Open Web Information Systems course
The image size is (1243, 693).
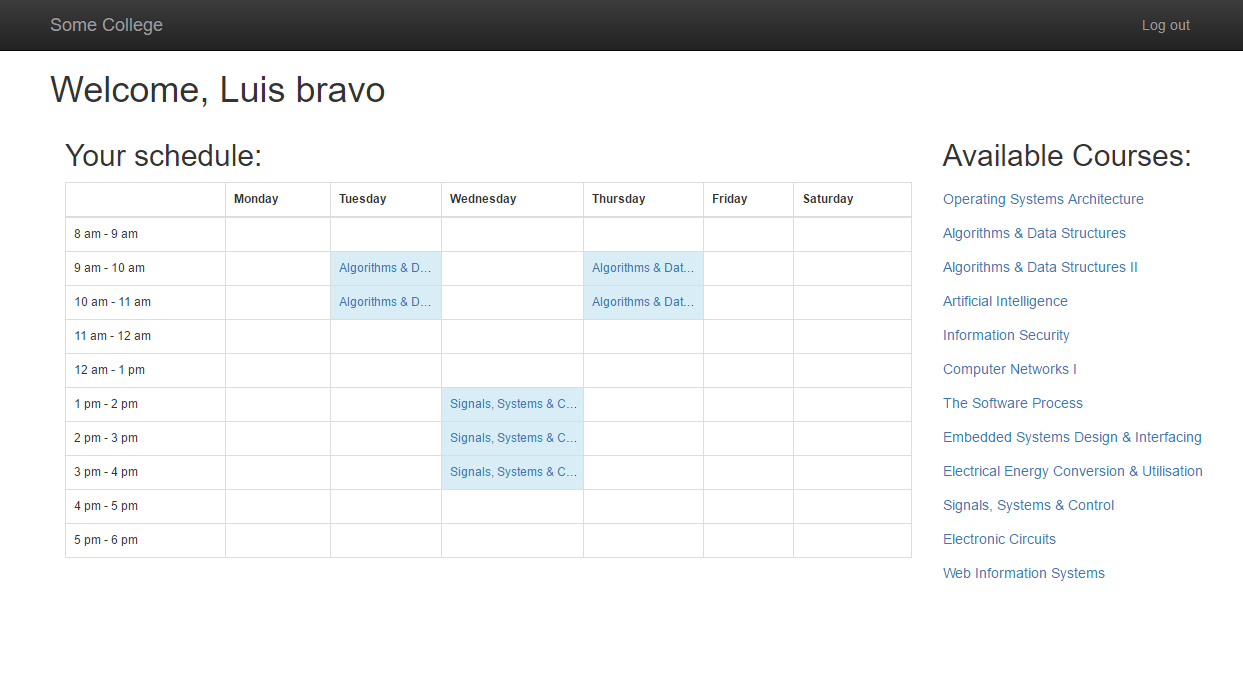pos(1024,573)
